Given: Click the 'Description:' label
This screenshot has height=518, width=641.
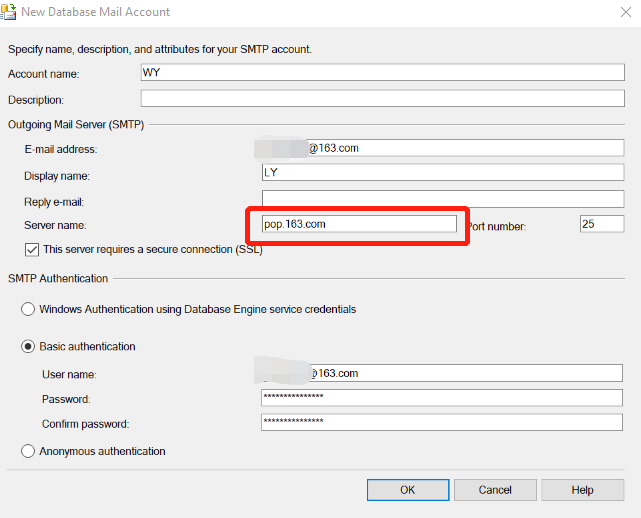Looking at the screenshot, I should point(36,100).
